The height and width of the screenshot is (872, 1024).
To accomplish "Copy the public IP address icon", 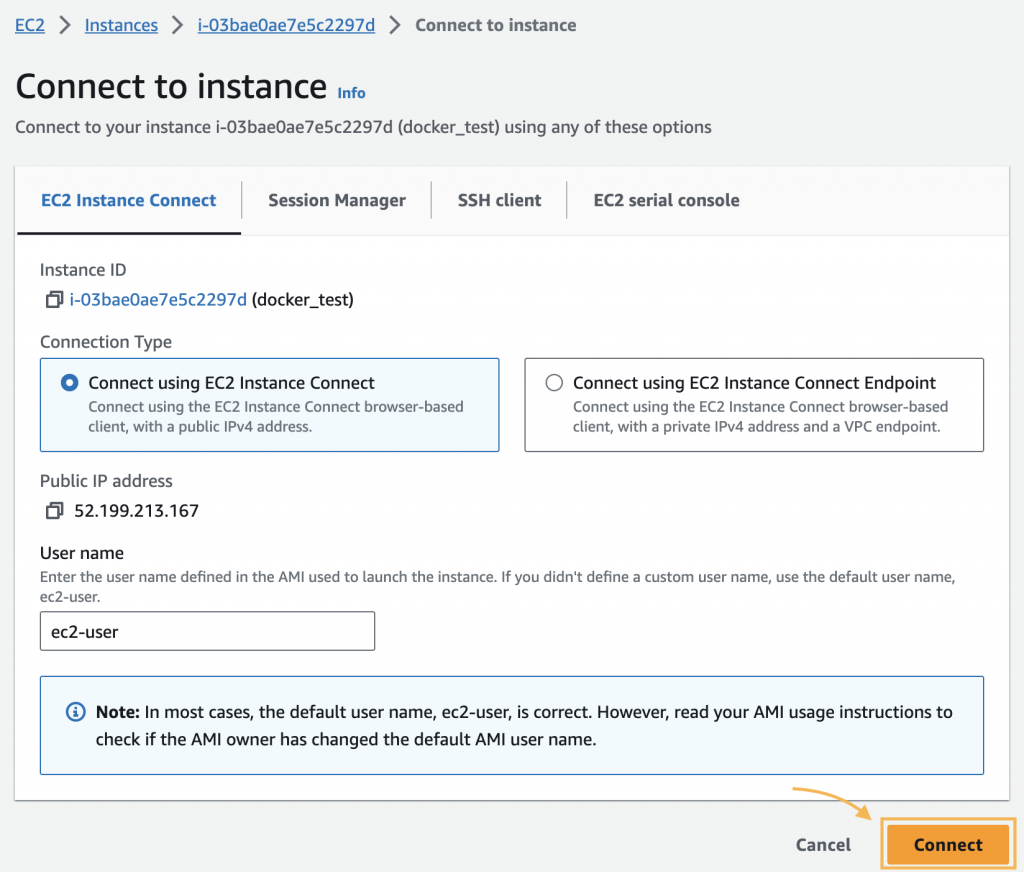I will coord(54,511).
